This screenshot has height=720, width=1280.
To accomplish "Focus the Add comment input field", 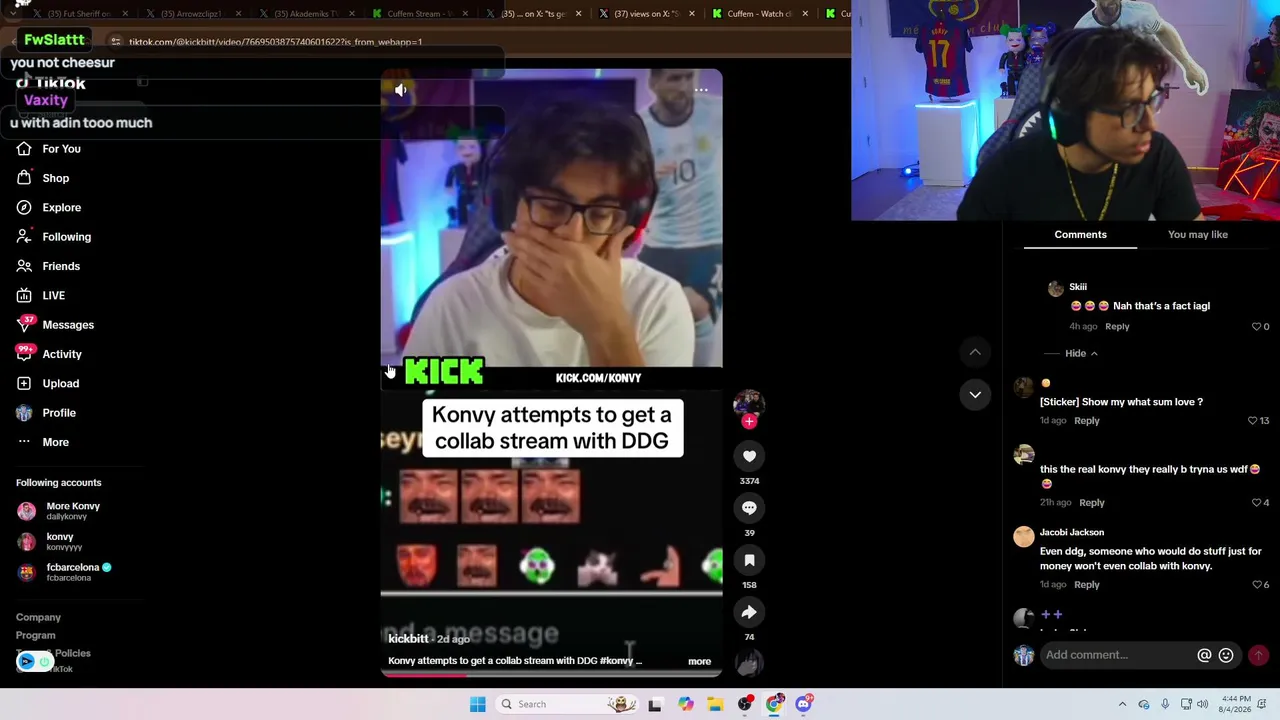I will pyautogui.click(x=1115, y=655).
